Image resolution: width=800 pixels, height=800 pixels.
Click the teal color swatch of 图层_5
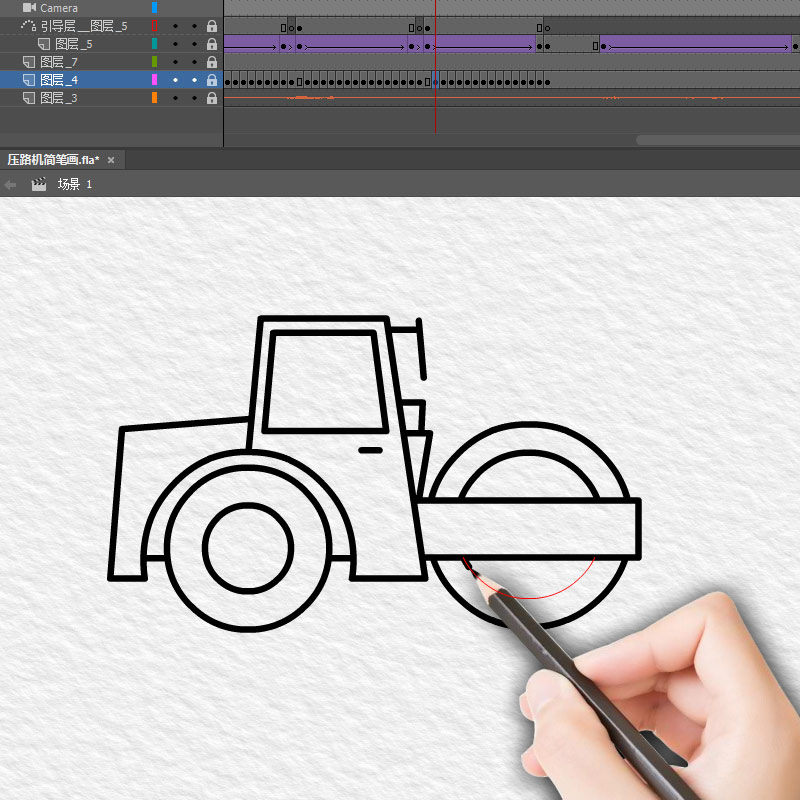(x=155, y=43)
